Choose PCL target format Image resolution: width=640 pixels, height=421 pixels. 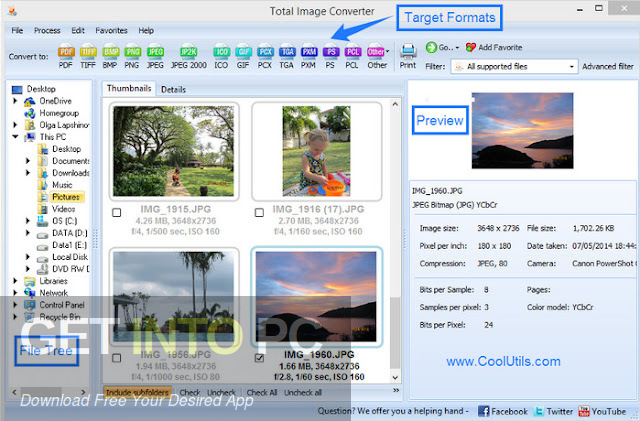click(352, 56)
